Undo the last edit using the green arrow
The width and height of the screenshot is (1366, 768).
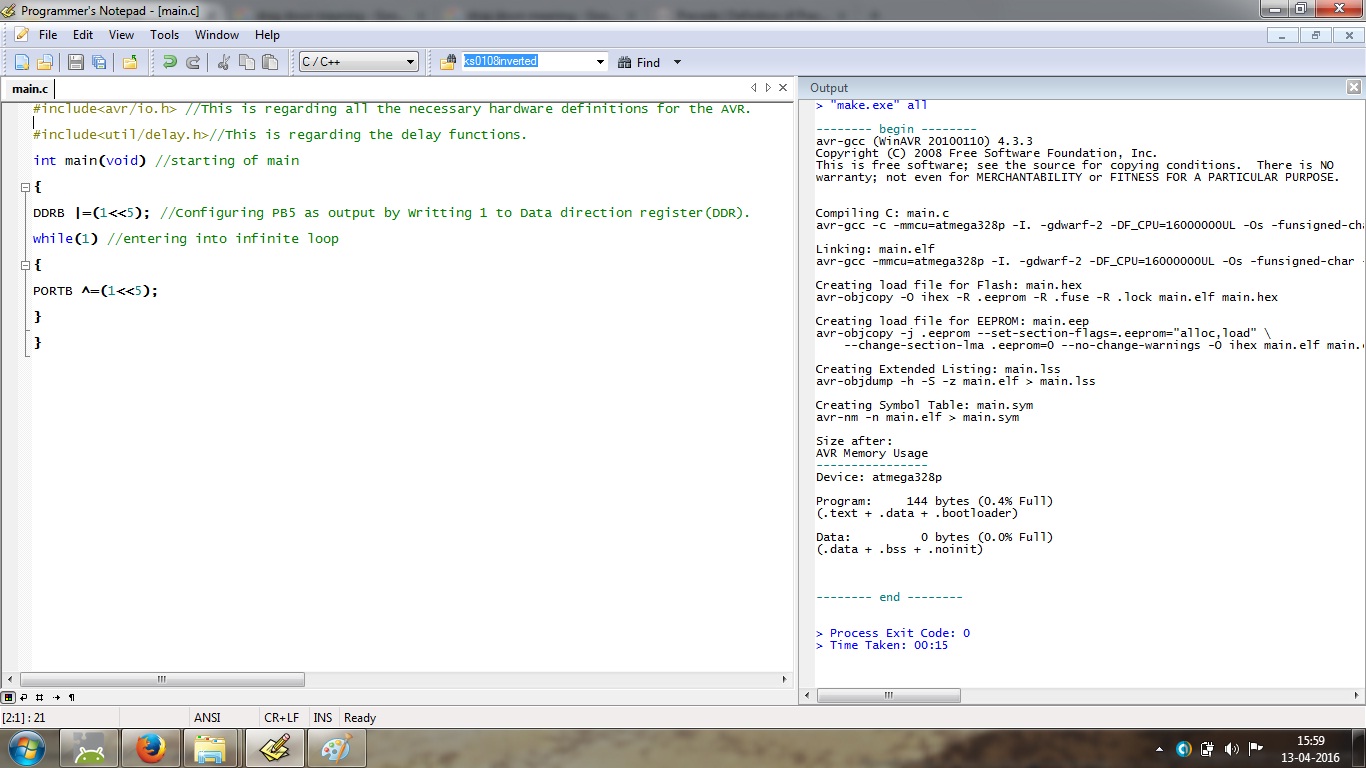coord(169,62)
